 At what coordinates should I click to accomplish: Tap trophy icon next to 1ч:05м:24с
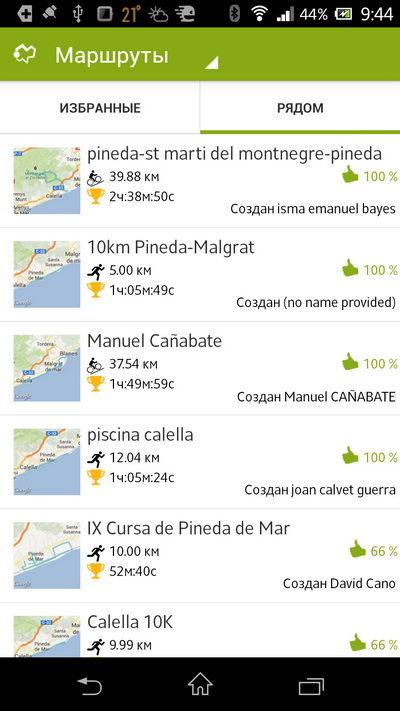[x=95, y=477]
